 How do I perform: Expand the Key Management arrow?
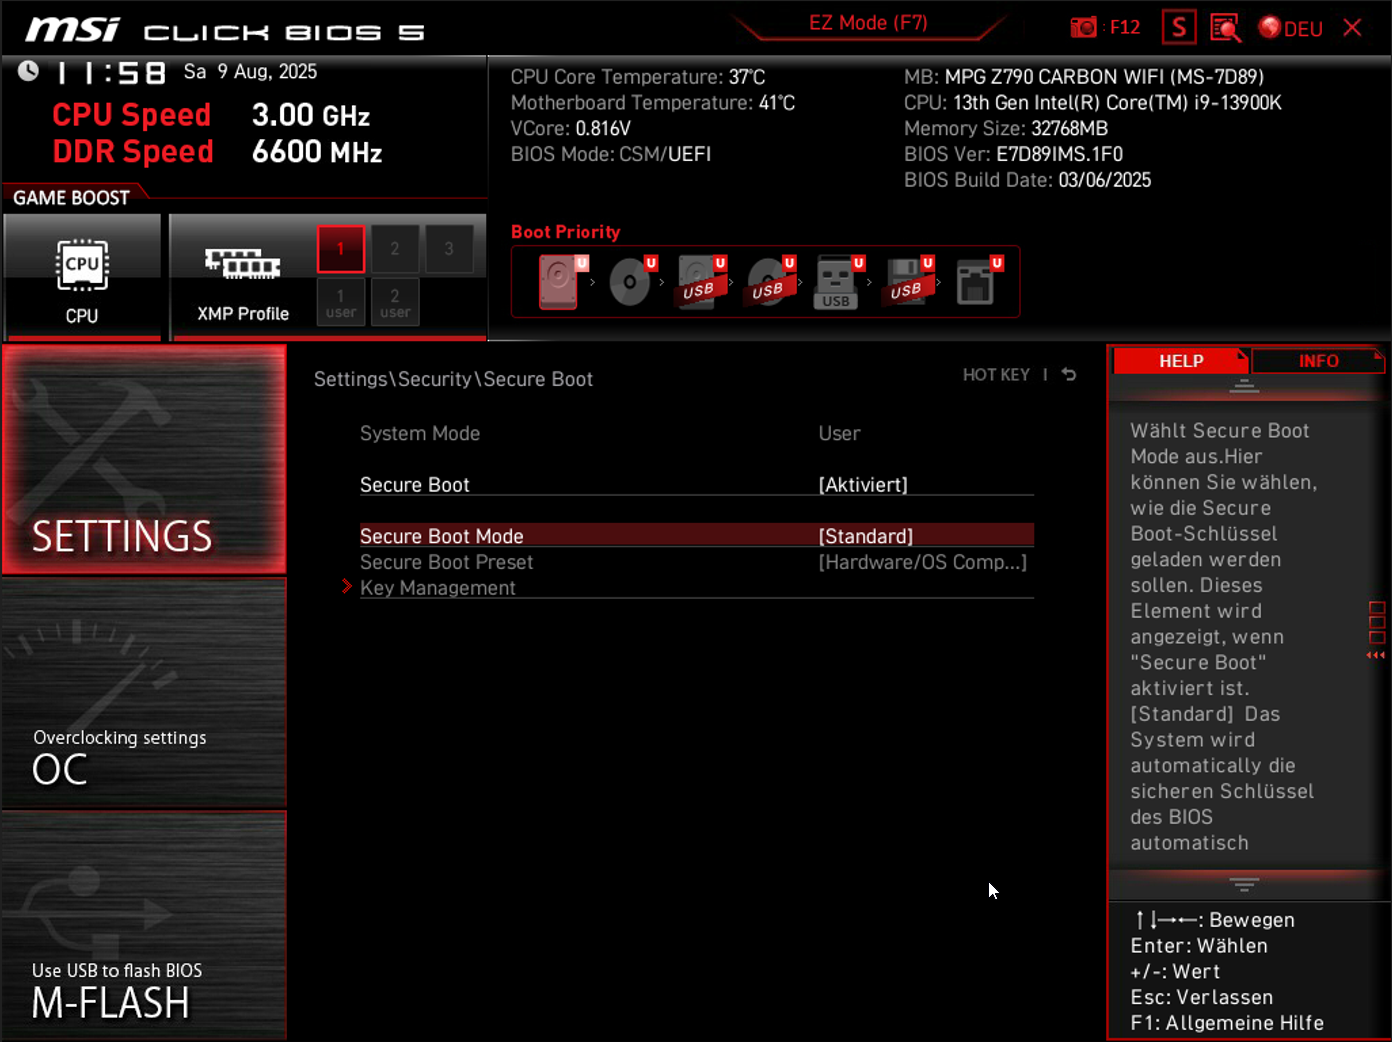347,587
